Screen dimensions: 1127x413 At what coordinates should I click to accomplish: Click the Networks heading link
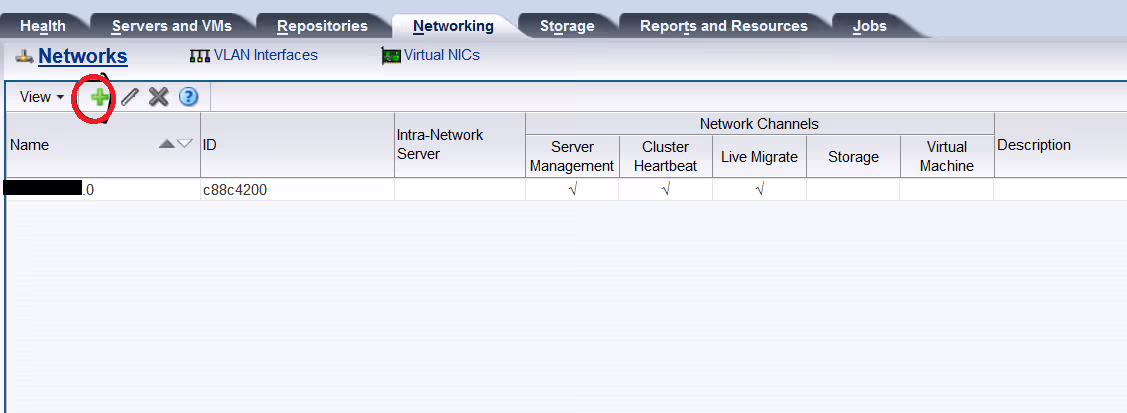click(x=82, y=56)
